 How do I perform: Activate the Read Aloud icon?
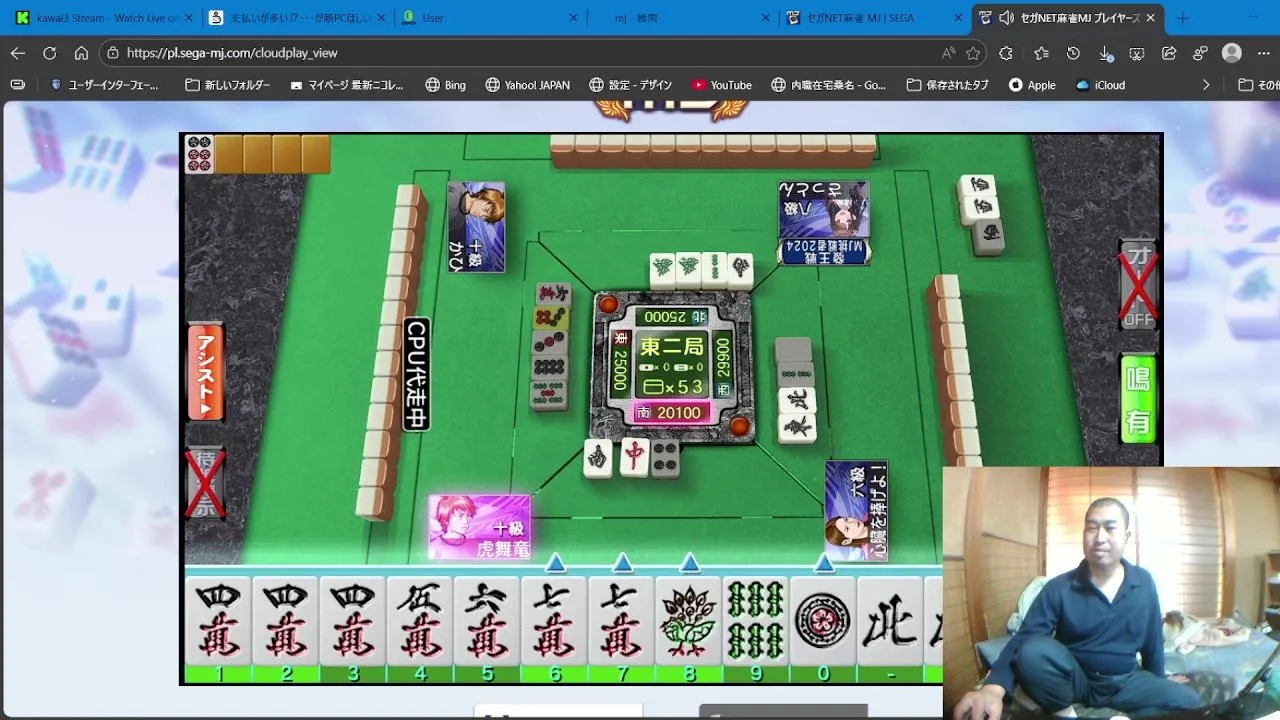click(x=948, y=53)
